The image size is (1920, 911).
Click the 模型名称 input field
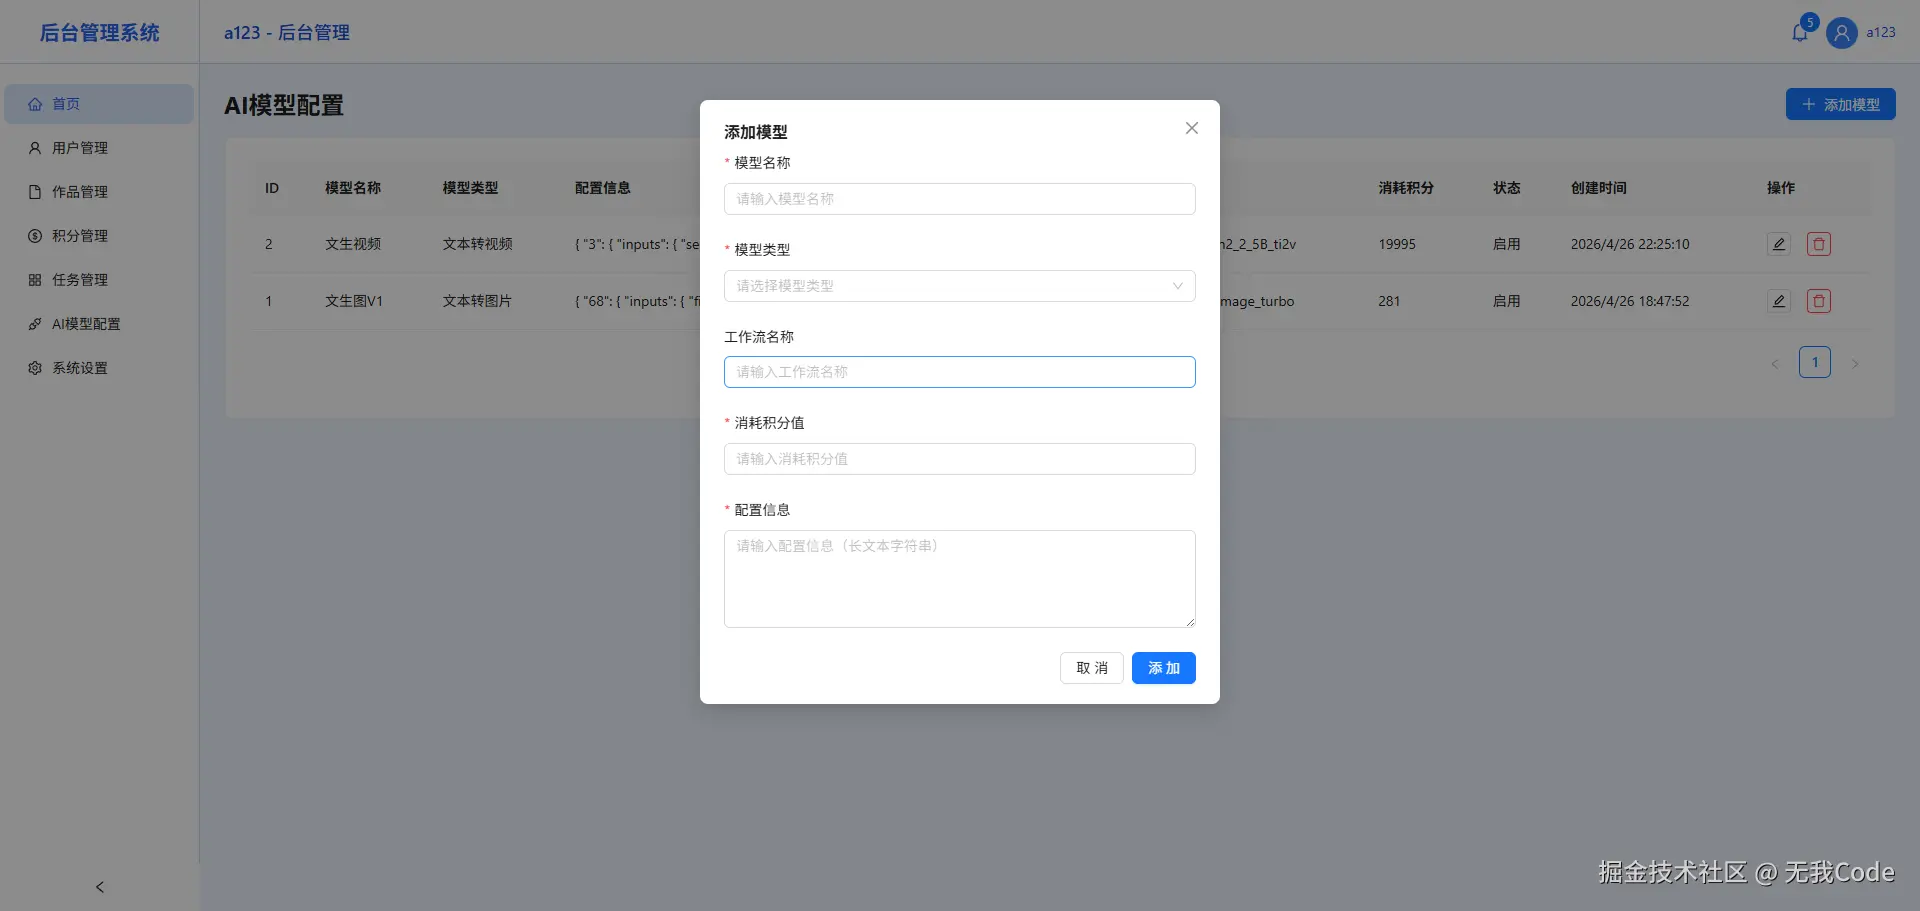[959, 199]
